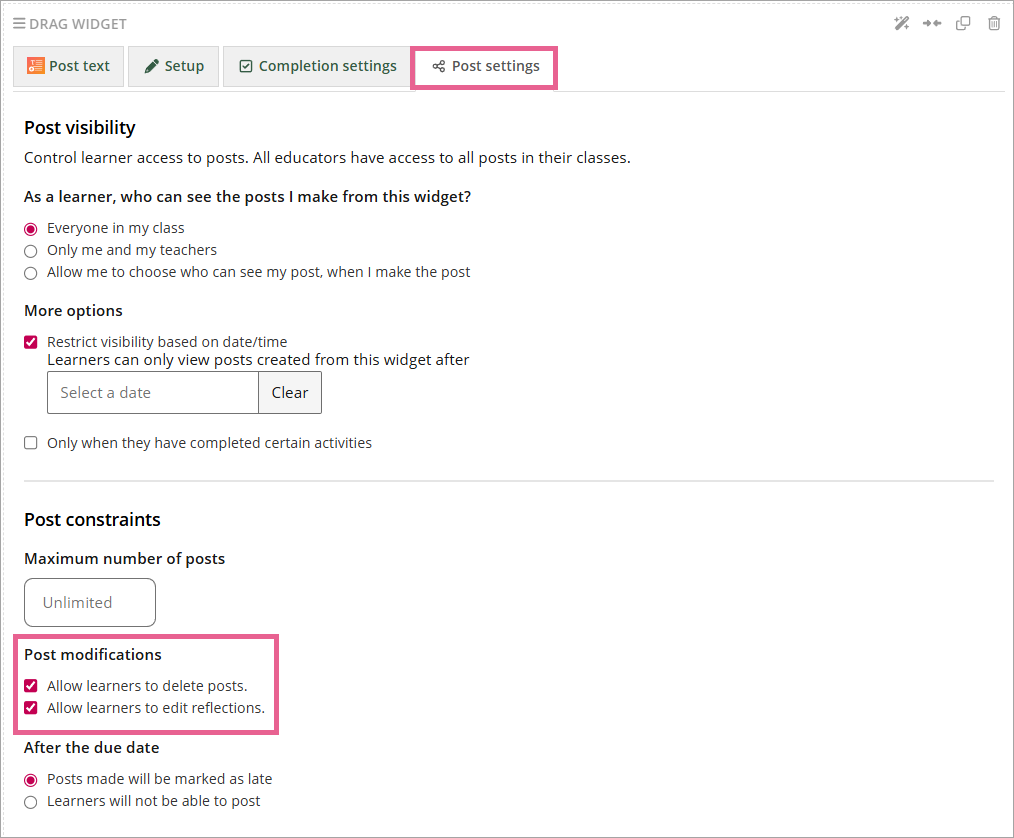
Task: Click the drag widget handle icon
Action: click(19, 24)
